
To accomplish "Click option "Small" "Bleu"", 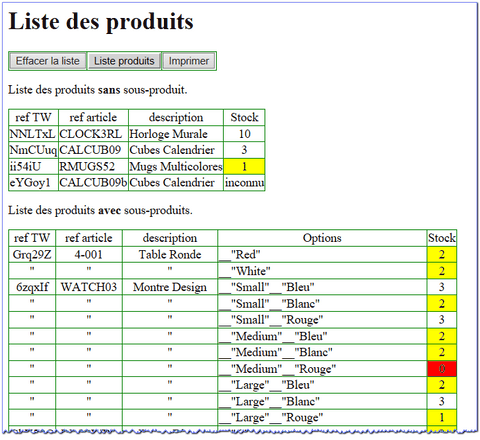I will pos(322,287).
